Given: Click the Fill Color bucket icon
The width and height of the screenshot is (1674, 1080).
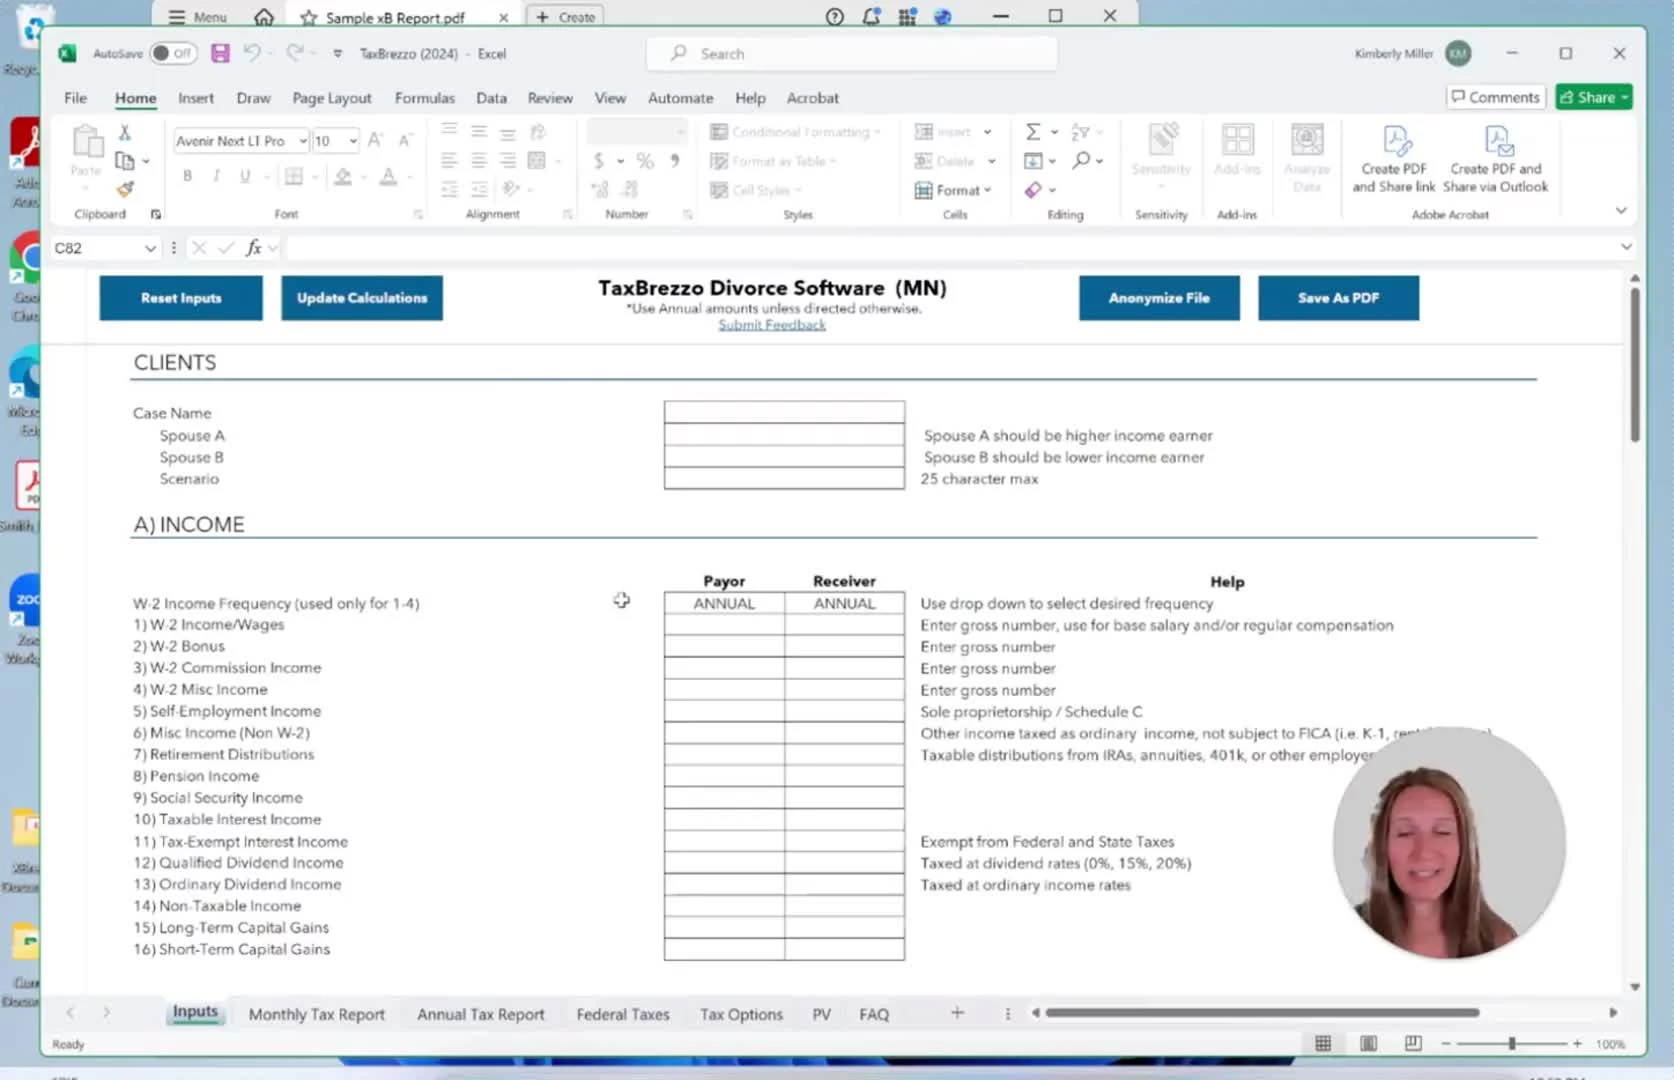Looking at the screenshot, I should pos(343,176).
